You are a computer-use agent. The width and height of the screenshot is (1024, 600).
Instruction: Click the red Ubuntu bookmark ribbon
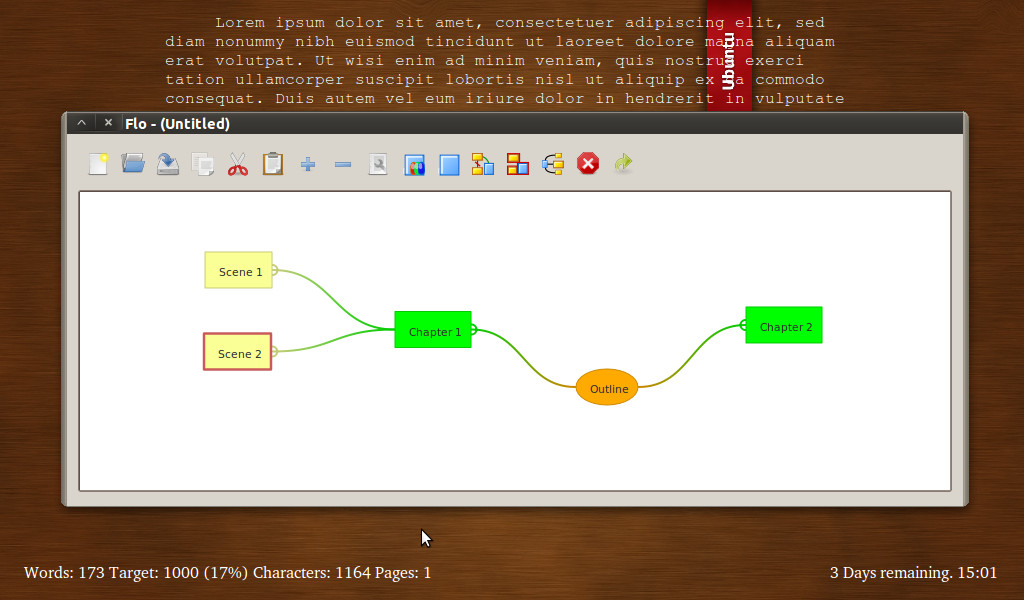pos(729,55)
